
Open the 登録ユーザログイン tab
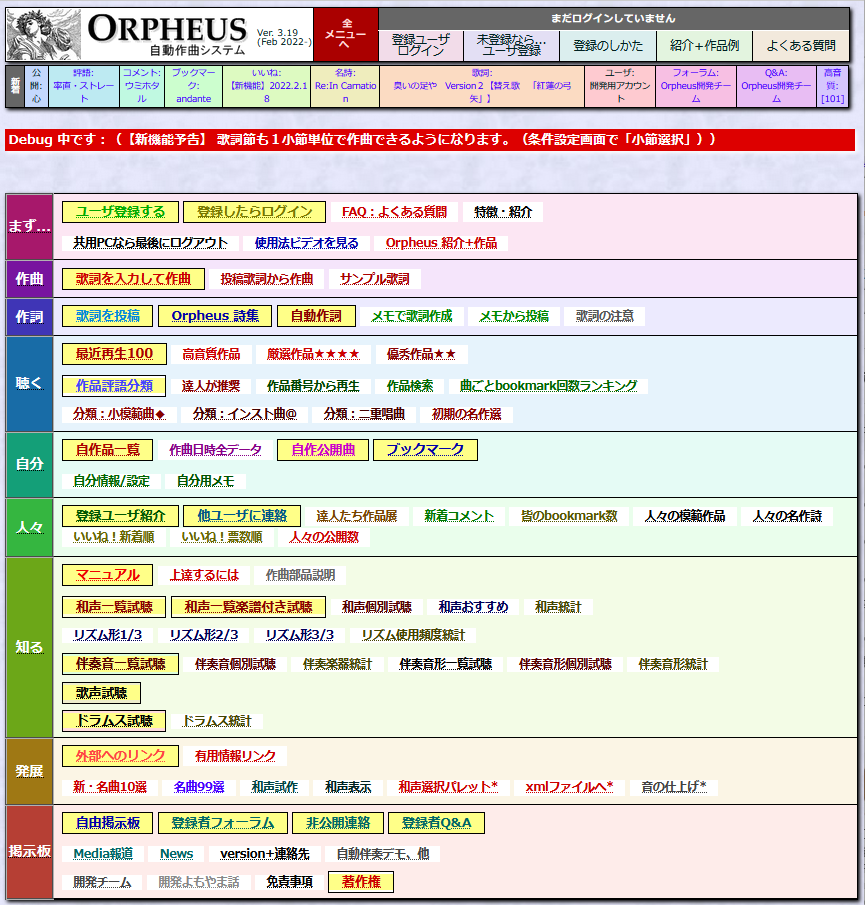pyautogui.click(x=421, y=45)
